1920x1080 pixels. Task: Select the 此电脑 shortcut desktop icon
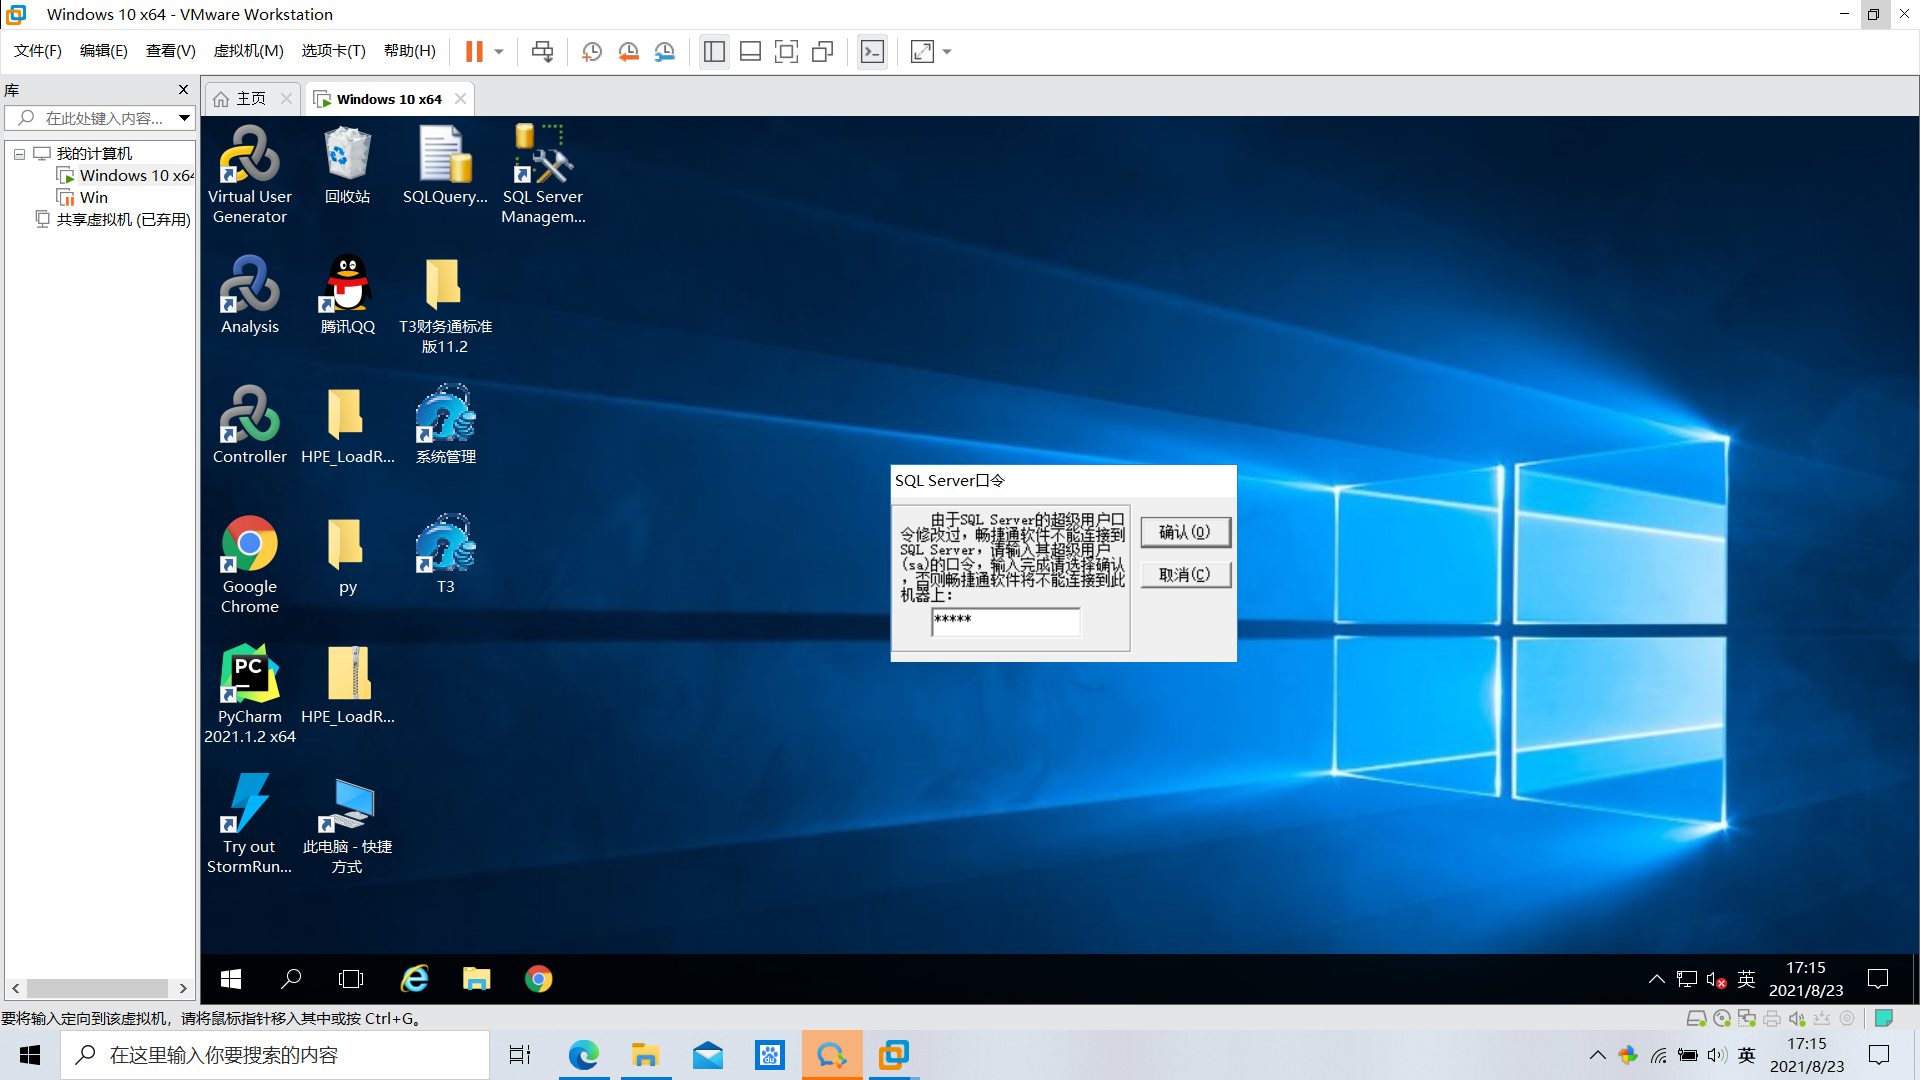[347, 825]
